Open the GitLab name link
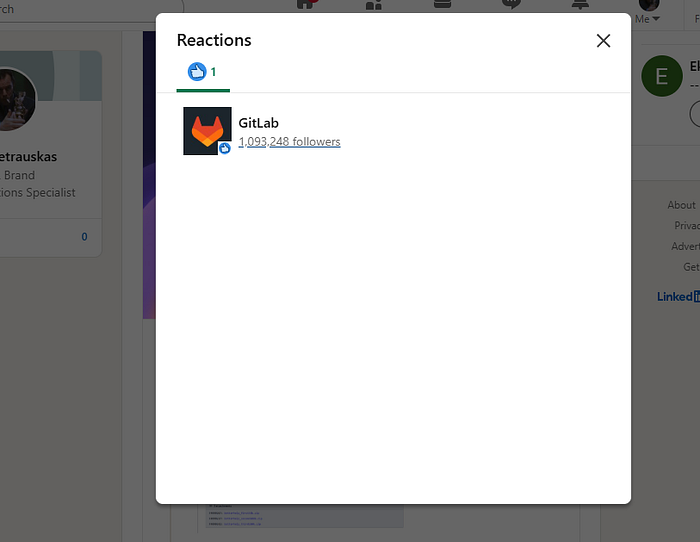This screenshot has width=700, height=542. pyautogui.click(x=258, y=123)
